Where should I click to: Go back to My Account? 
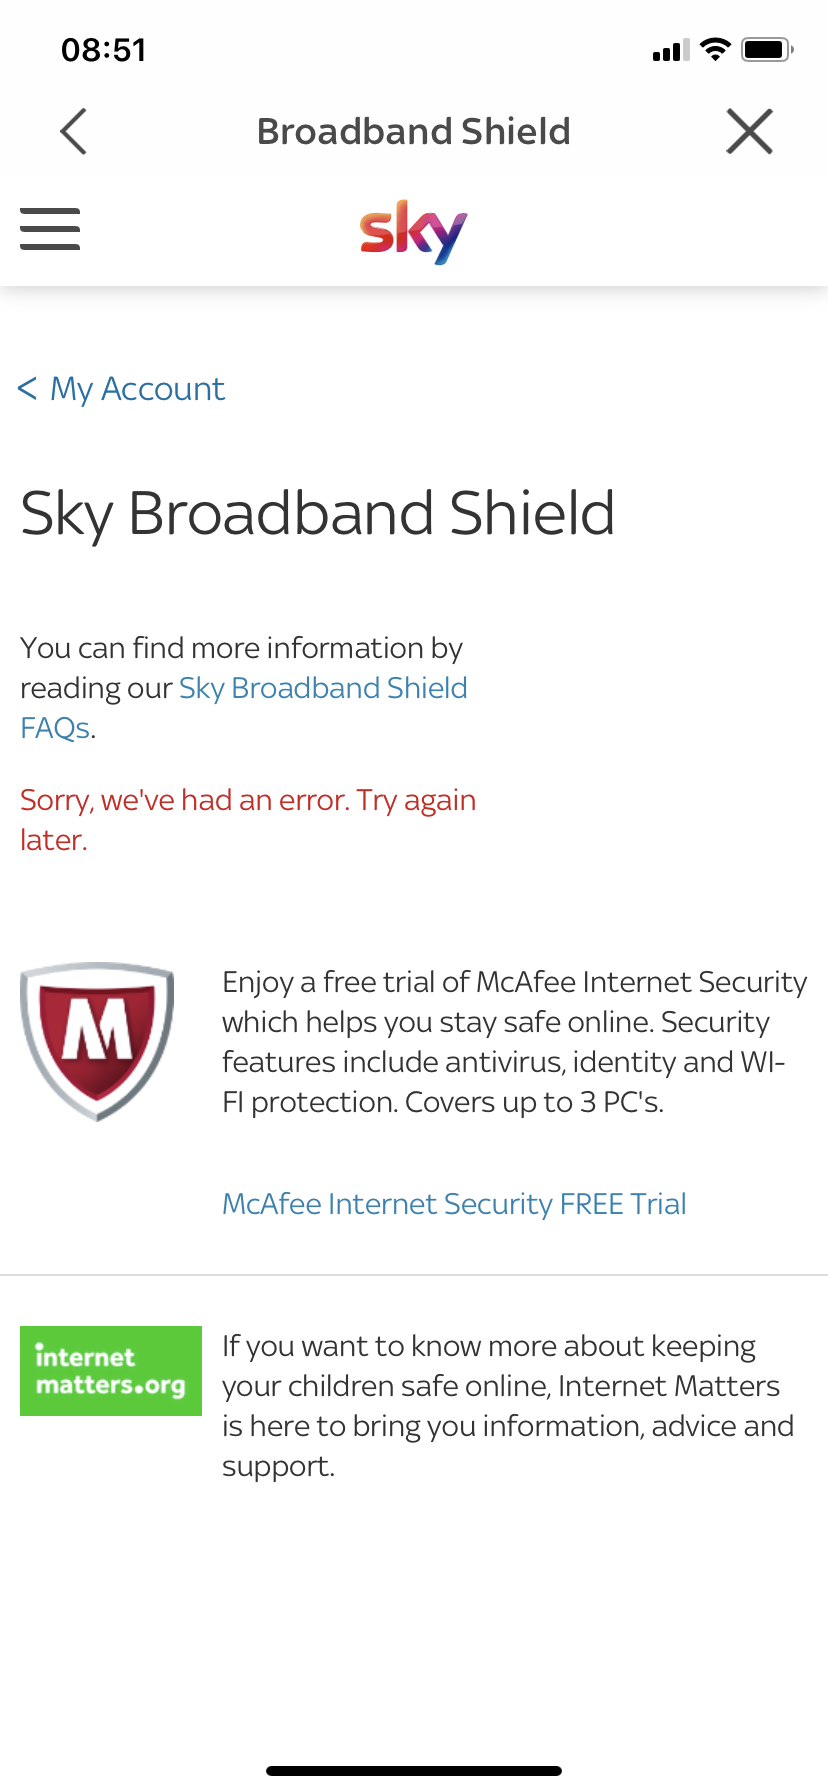122,388
